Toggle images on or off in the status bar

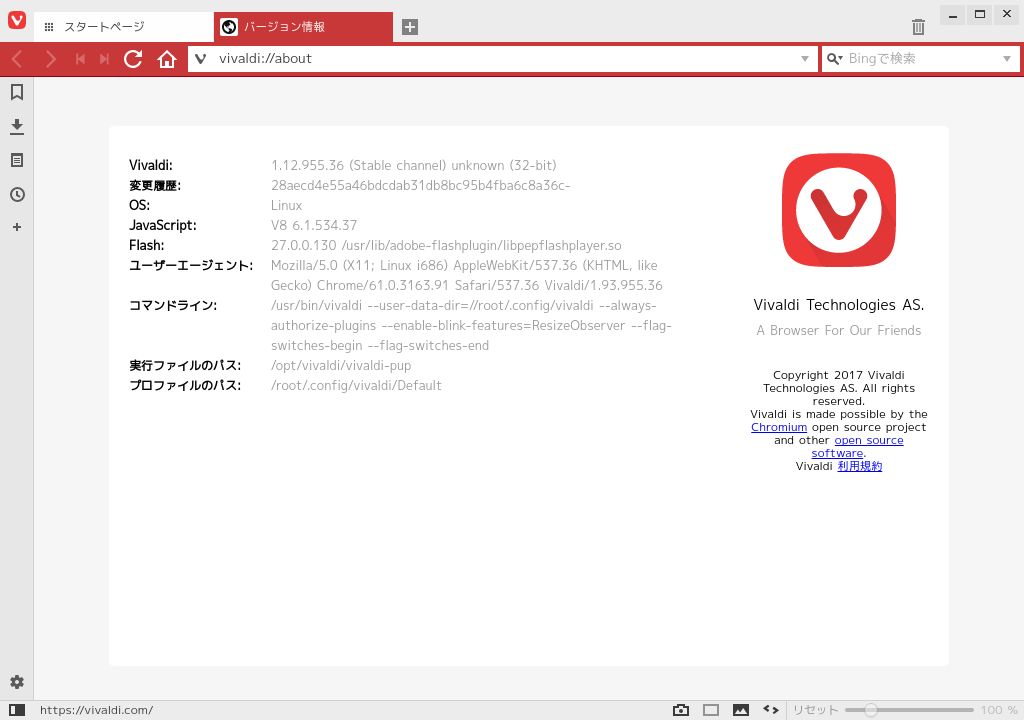click(740, 709)
